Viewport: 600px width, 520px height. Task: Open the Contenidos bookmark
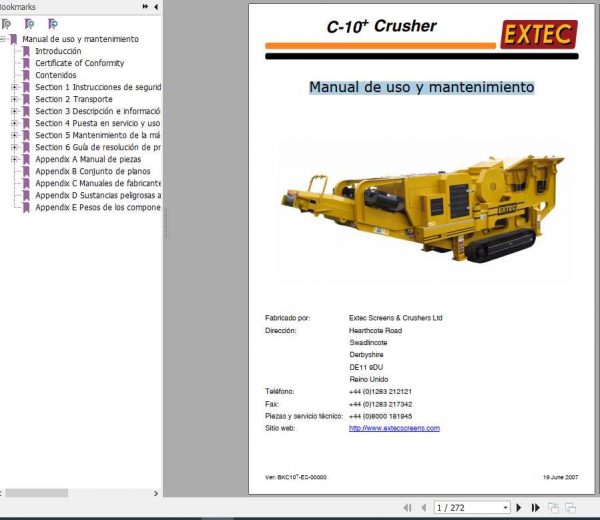pos(55,75)
